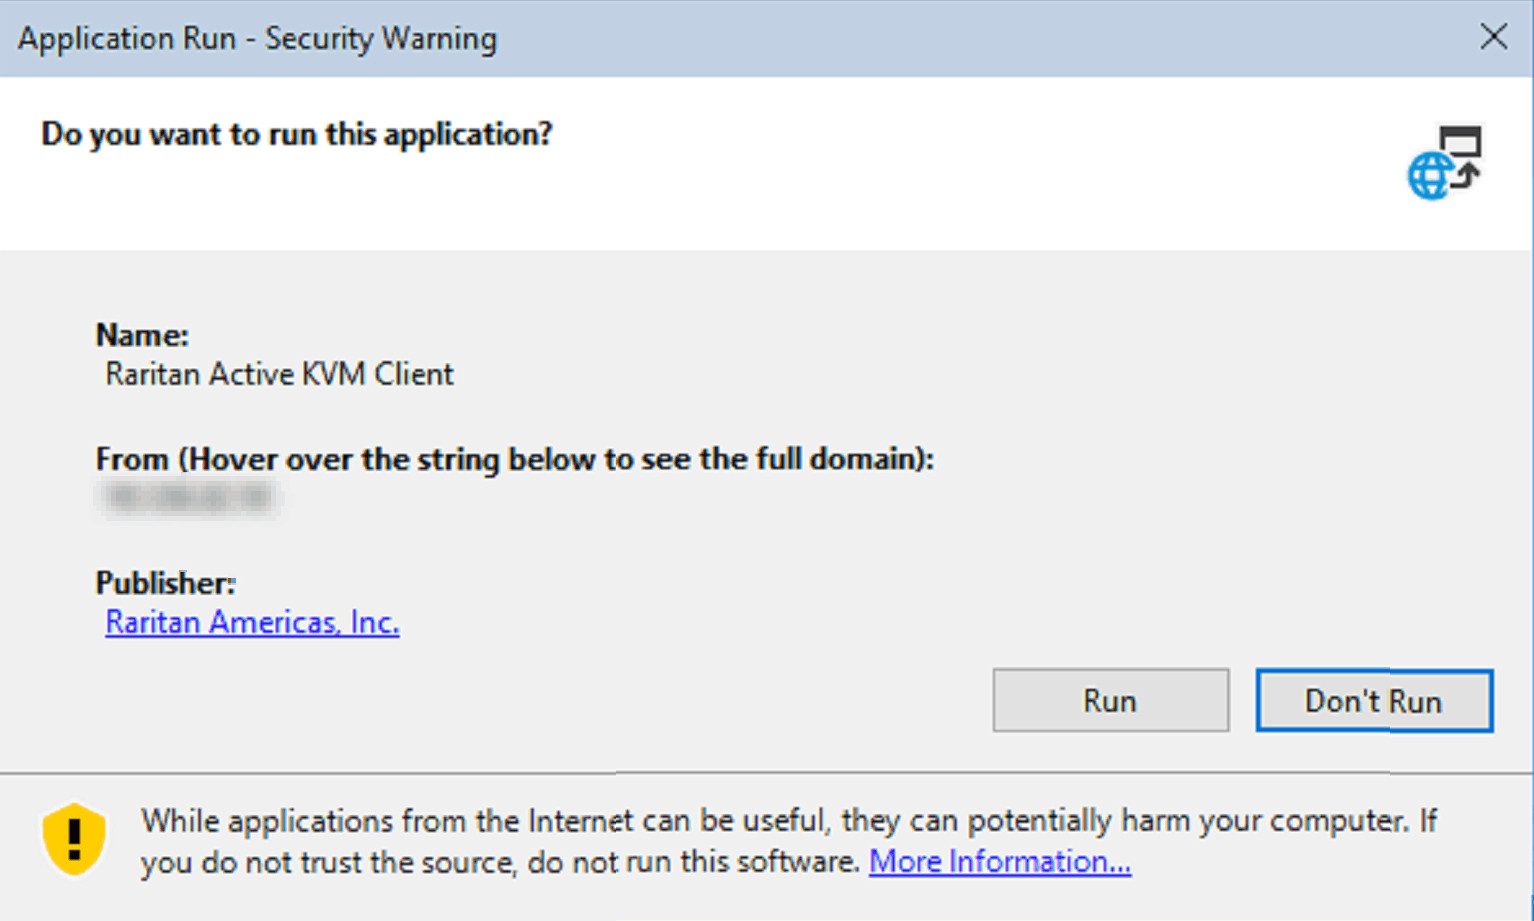
Task: Click the Application Run title bar text
Action: point(257,38)
